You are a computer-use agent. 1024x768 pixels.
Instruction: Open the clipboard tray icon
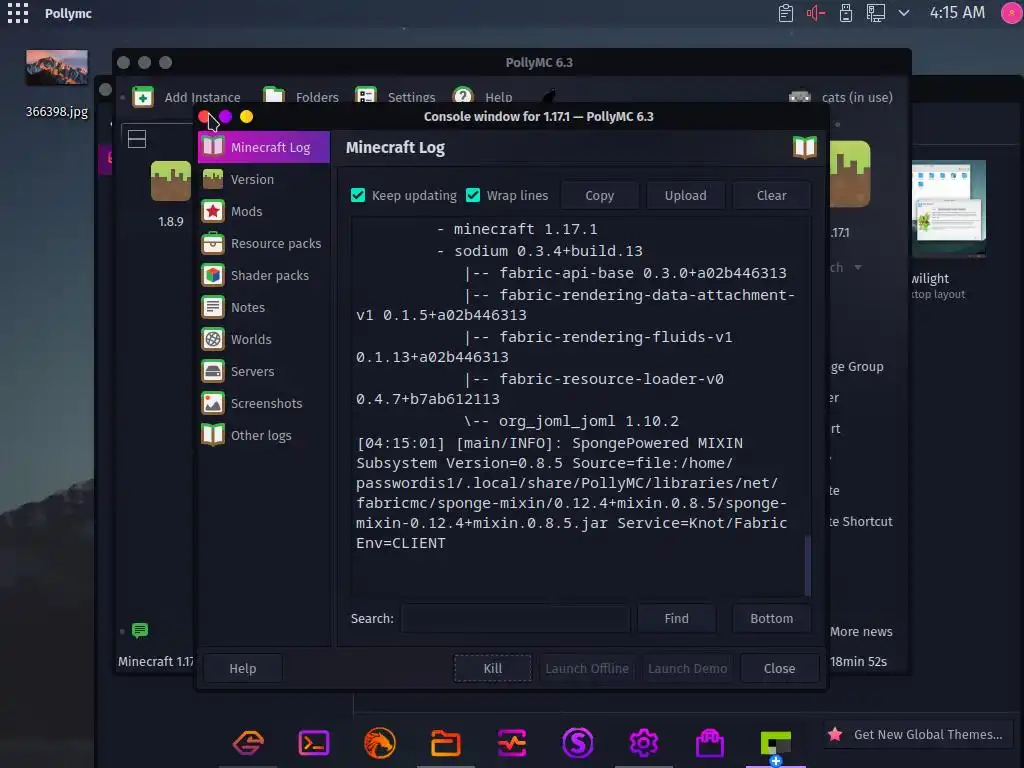786,13
